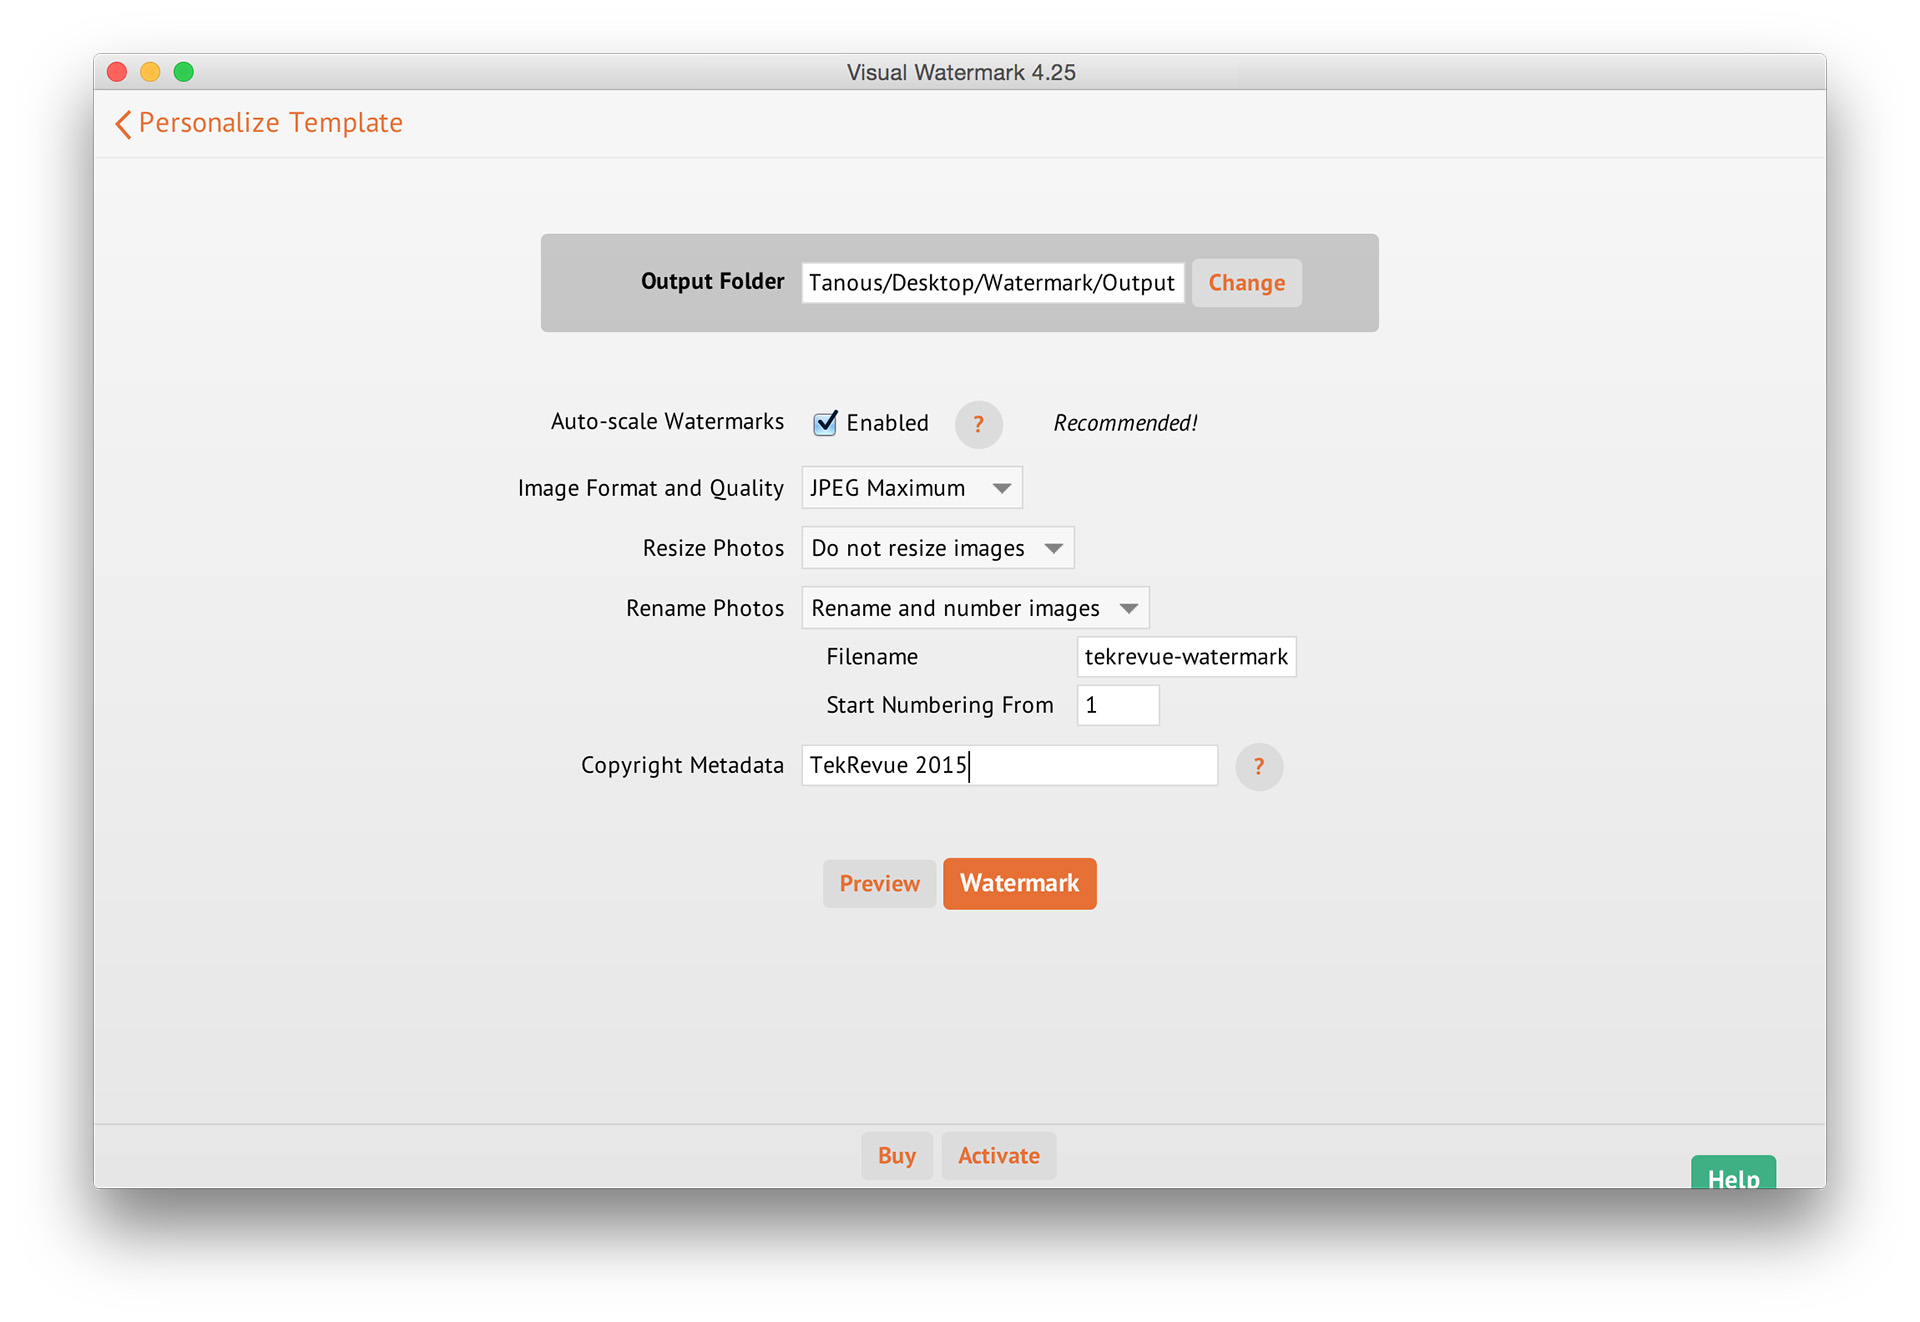1920x1322 pixels.
Task: Open Image Format and Quality dropdown
Action: 912,488
